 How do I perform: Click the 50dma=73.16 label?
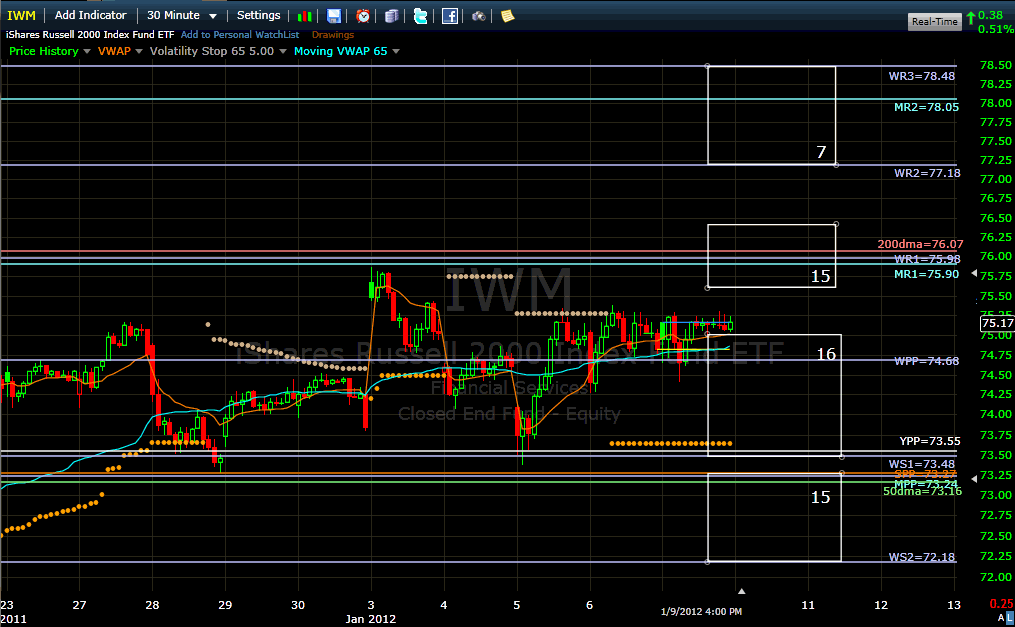coord(922,492)
